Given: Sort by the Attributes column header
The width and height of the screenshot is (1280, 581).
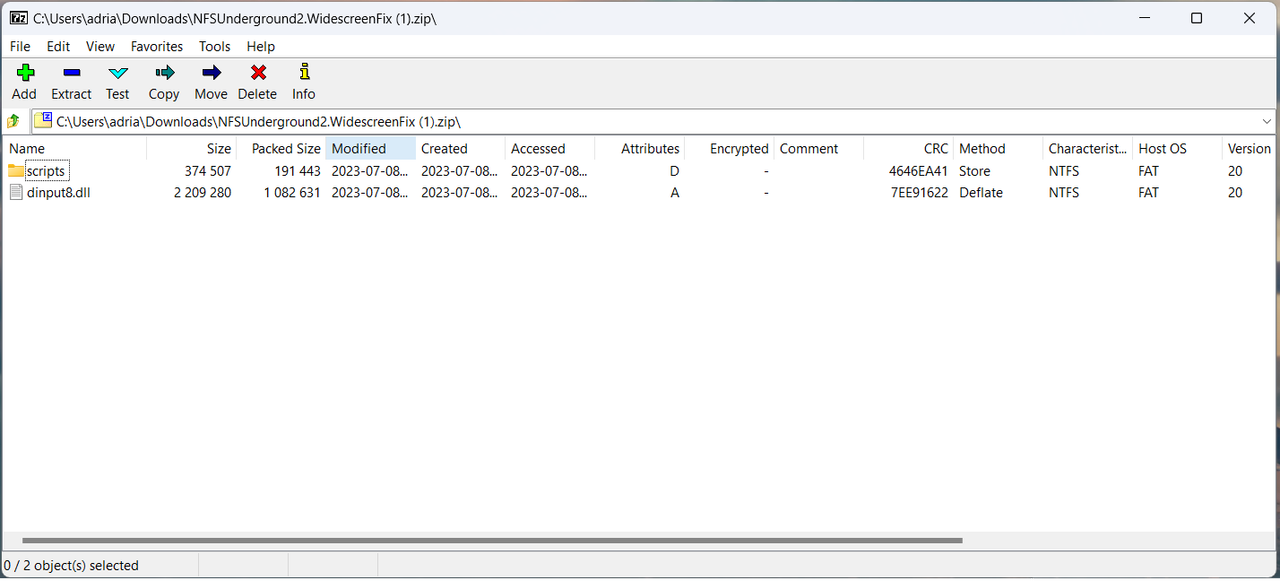Looking at the screenshot, I should (x=639, y=148).
